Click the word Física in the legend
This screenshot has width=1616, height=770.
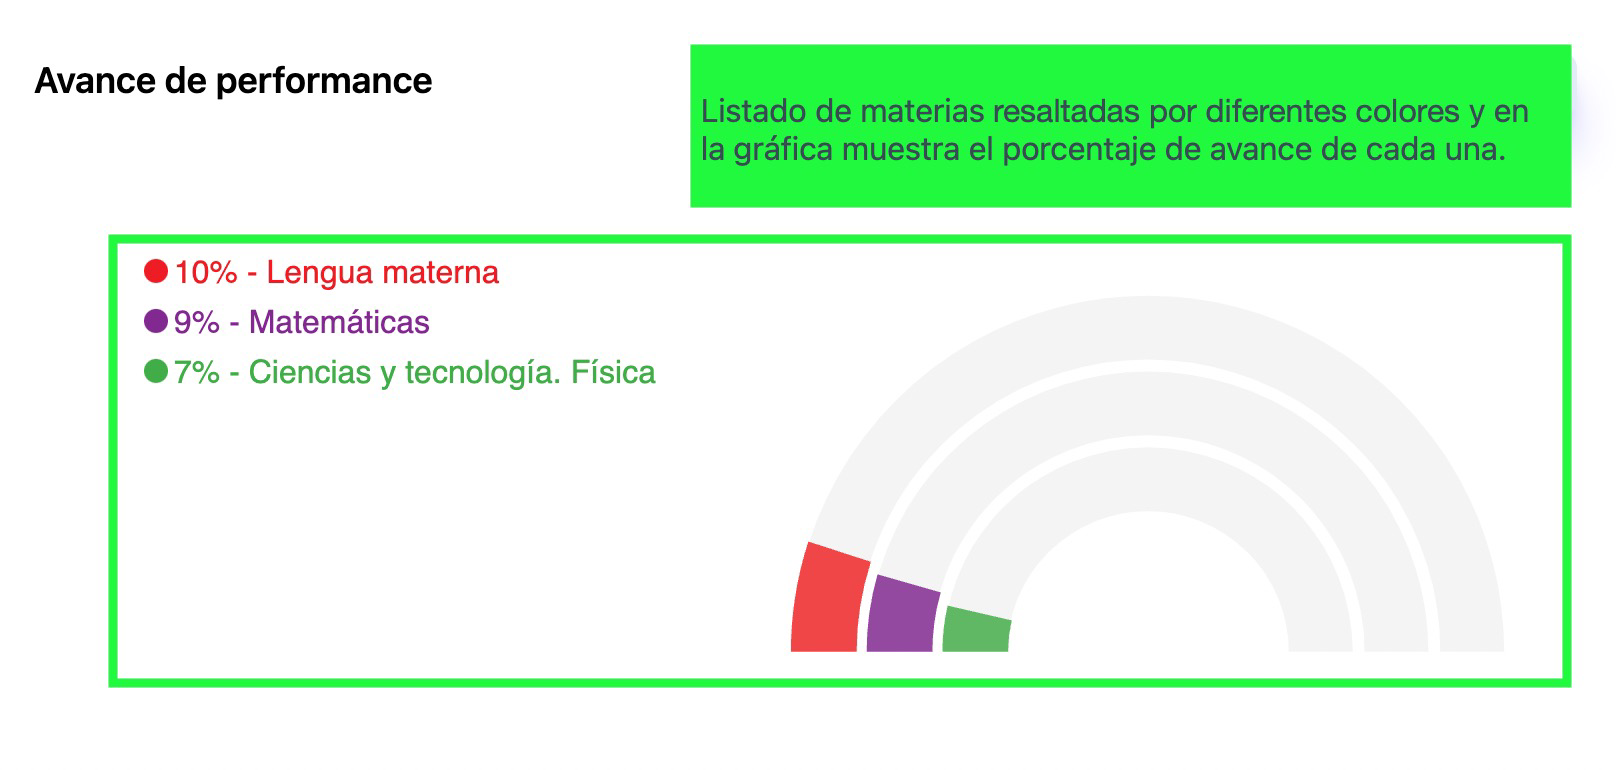(x=613, y=372)
